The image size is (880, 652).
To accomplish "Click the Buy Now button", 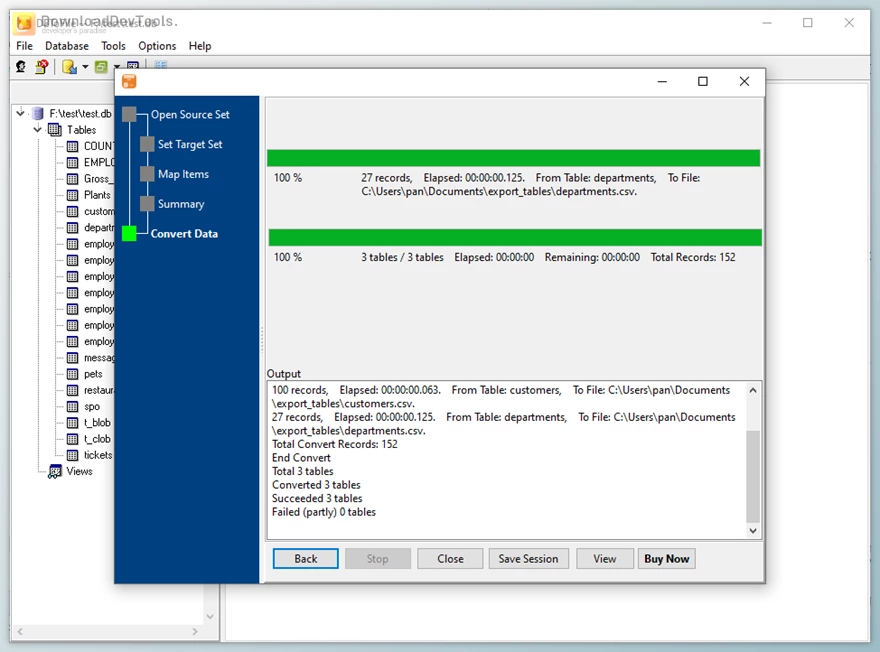I will click(x=666, y=558).
